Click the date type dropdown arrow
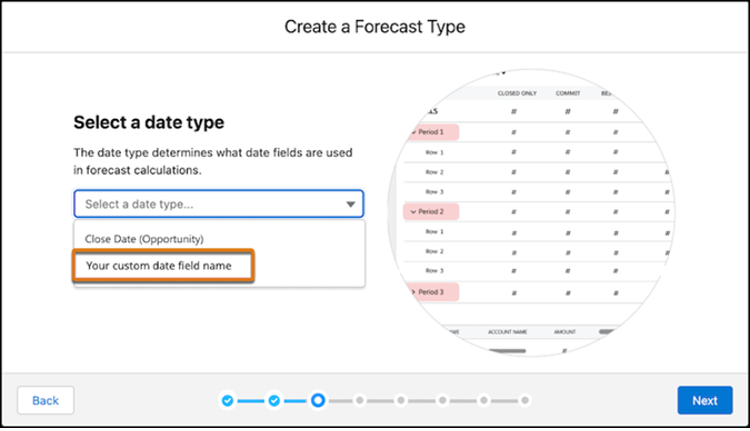750x431 pixels. click(x=351, y=204)
